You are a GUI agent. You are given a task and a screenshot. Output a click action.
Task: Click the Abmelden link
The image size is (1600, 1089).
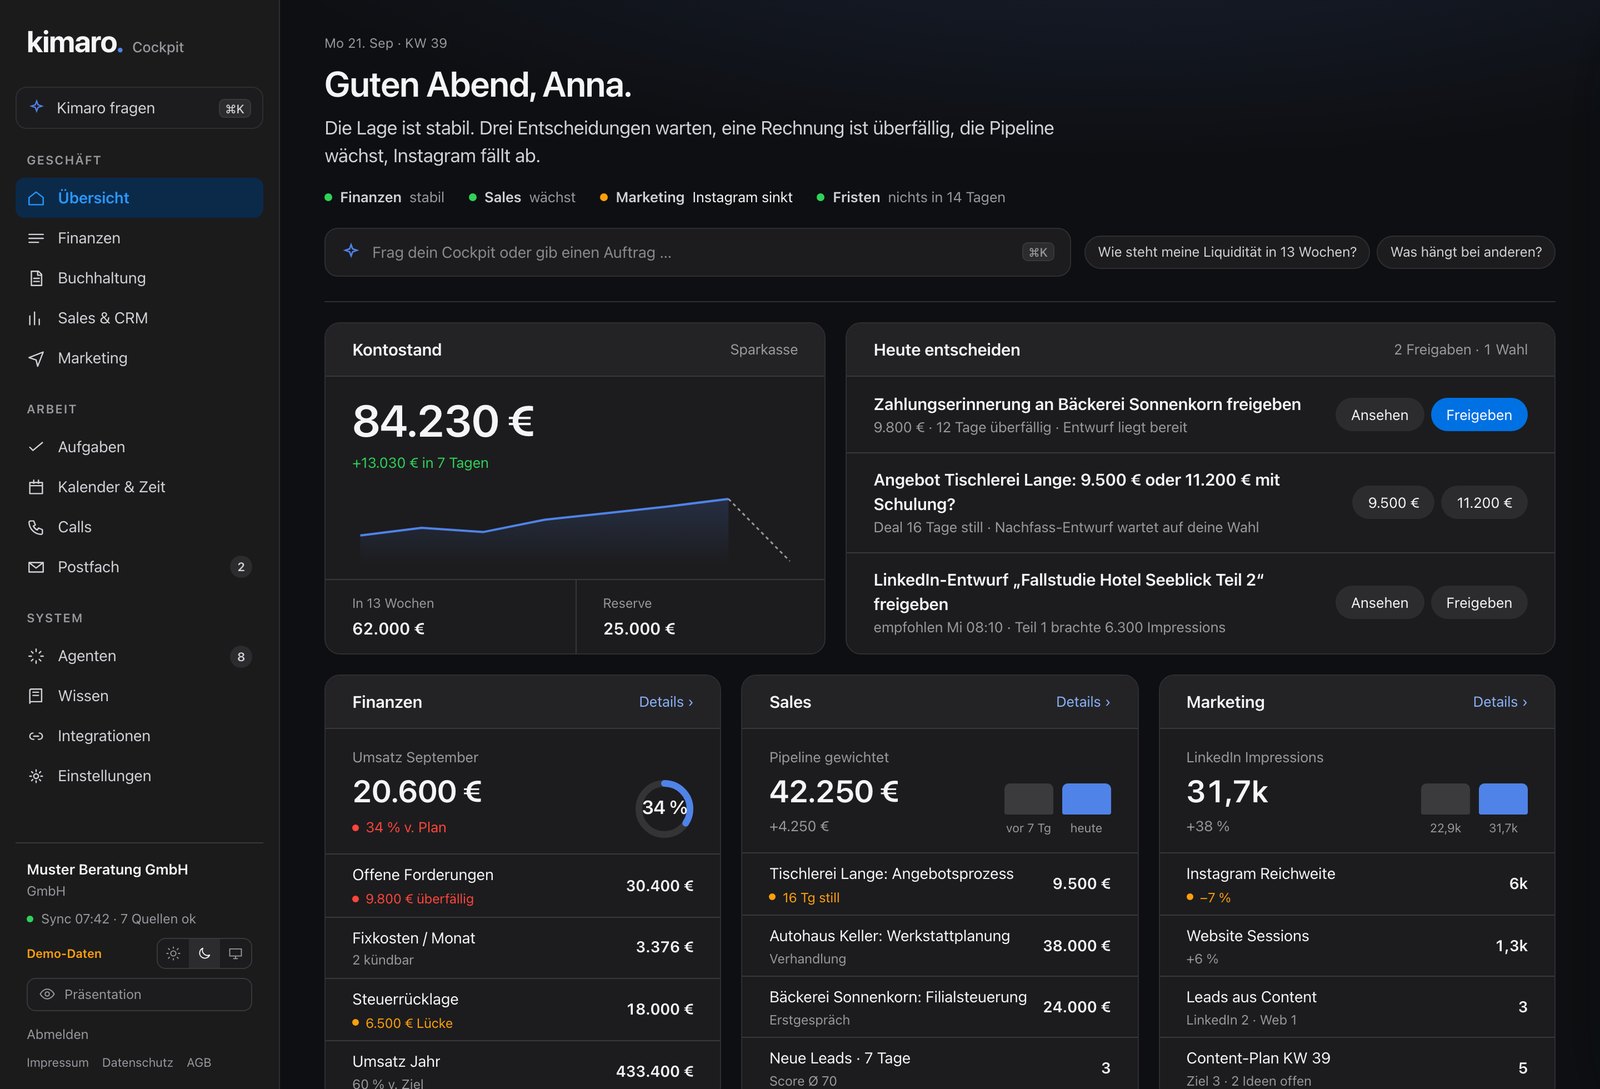click(58, 1034)
